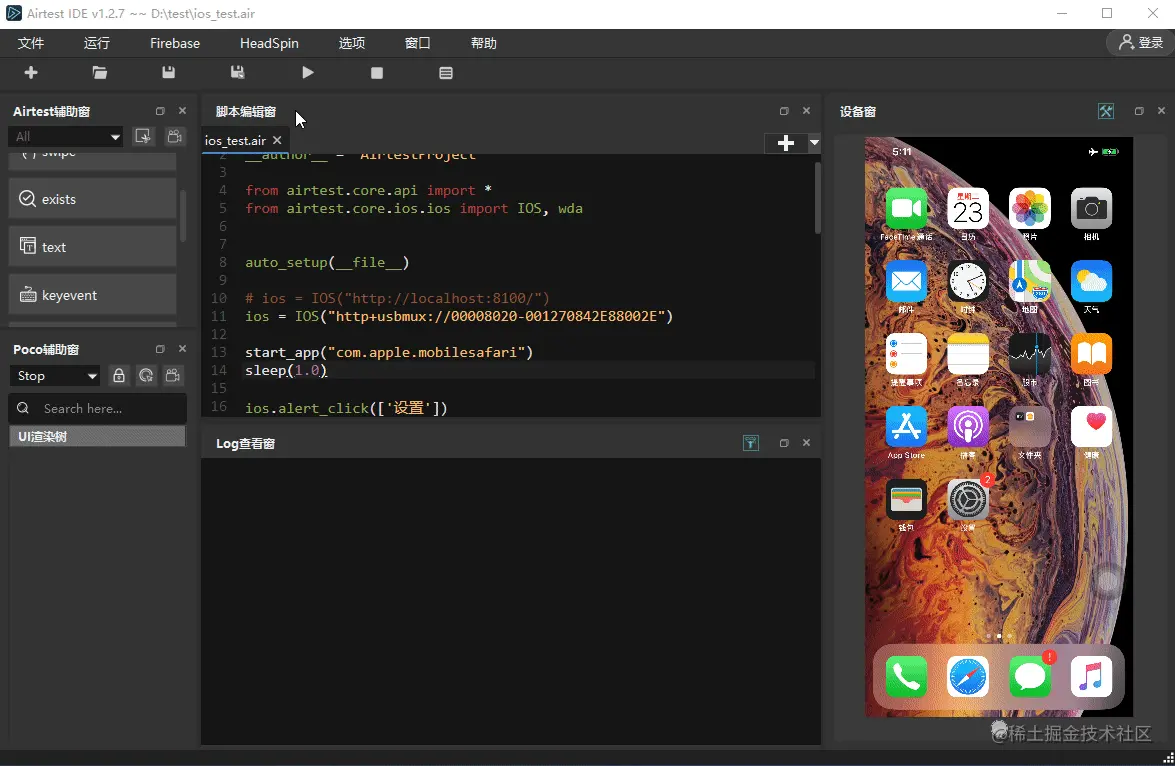Run the script with the play button

307,73
